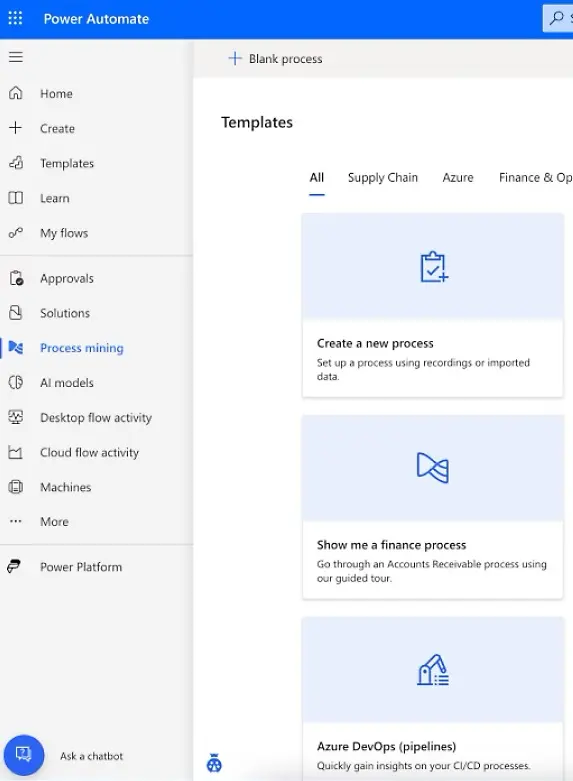This screenshot has width=573, height=781.
Task: Open My flows in the sidebar
Action: pyautogui.click(x=64, y=233)
